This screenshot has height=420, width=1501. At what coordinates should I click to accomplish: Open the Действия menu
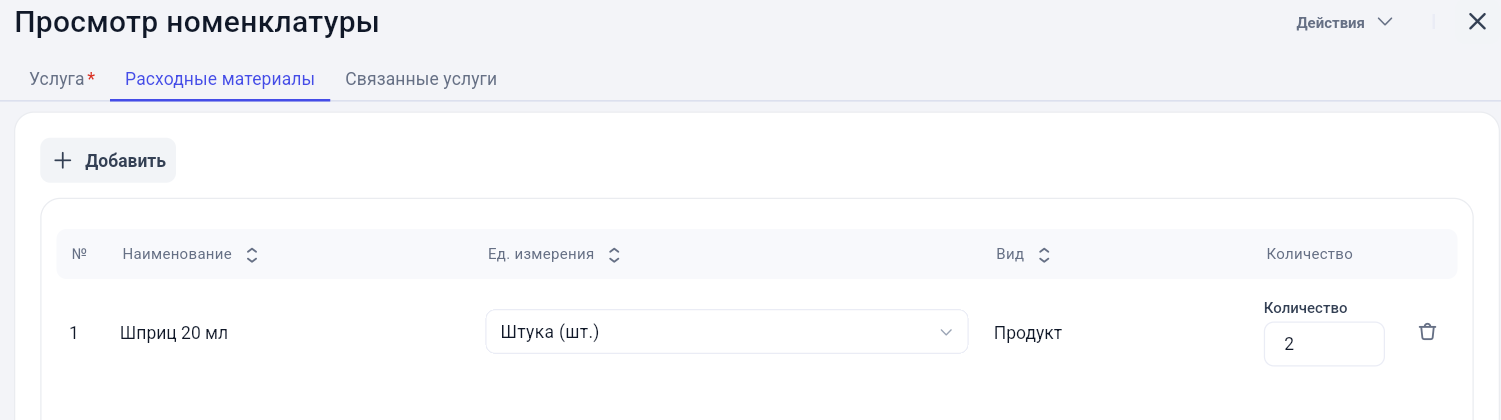tap(1344, 22)
